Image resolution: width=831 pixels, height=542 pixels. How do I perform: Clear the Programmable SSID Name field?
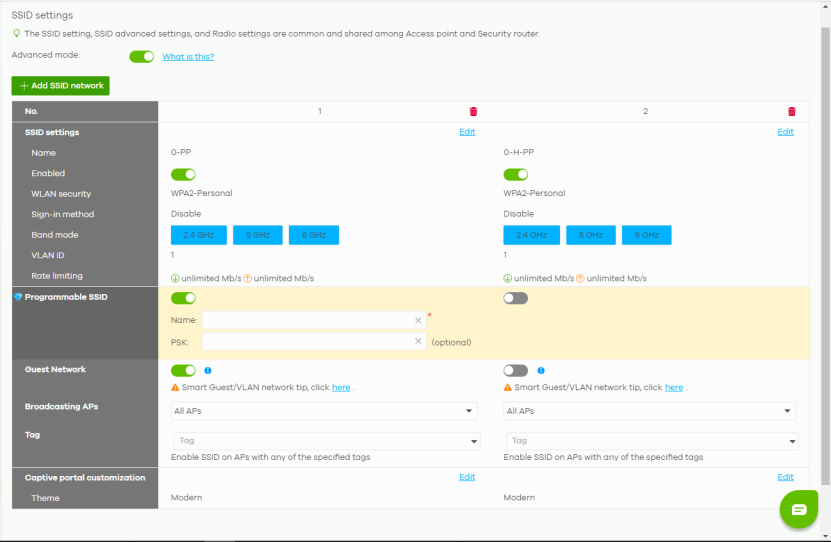[418, 320]
